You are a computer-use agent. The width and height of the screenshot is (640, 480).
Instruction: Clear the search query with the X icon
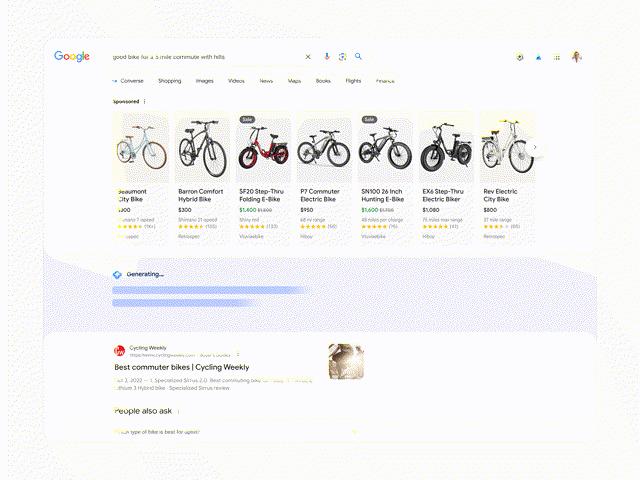point(308,57)
